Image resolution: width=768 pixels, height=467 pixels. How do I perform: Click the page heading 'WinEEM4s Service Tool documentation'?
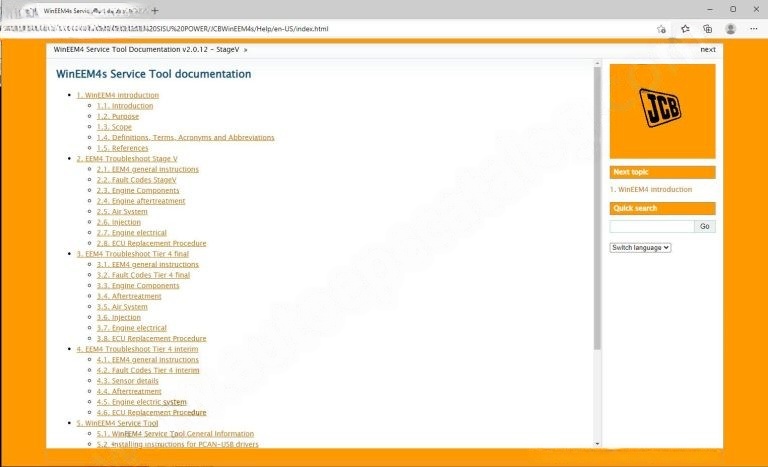point(153,74)
